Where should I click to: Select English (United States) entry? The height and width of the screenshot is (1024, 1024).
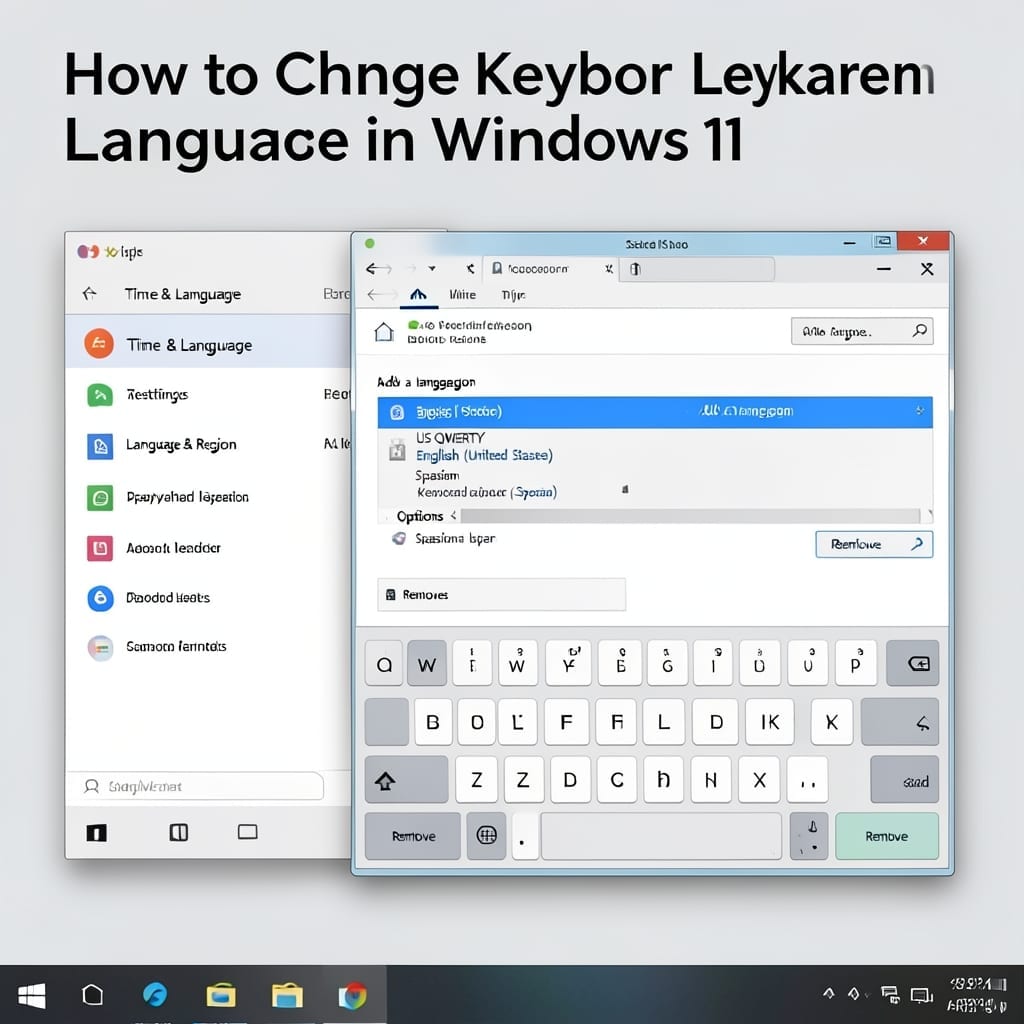pyautogui.click(x=484, y=455)
